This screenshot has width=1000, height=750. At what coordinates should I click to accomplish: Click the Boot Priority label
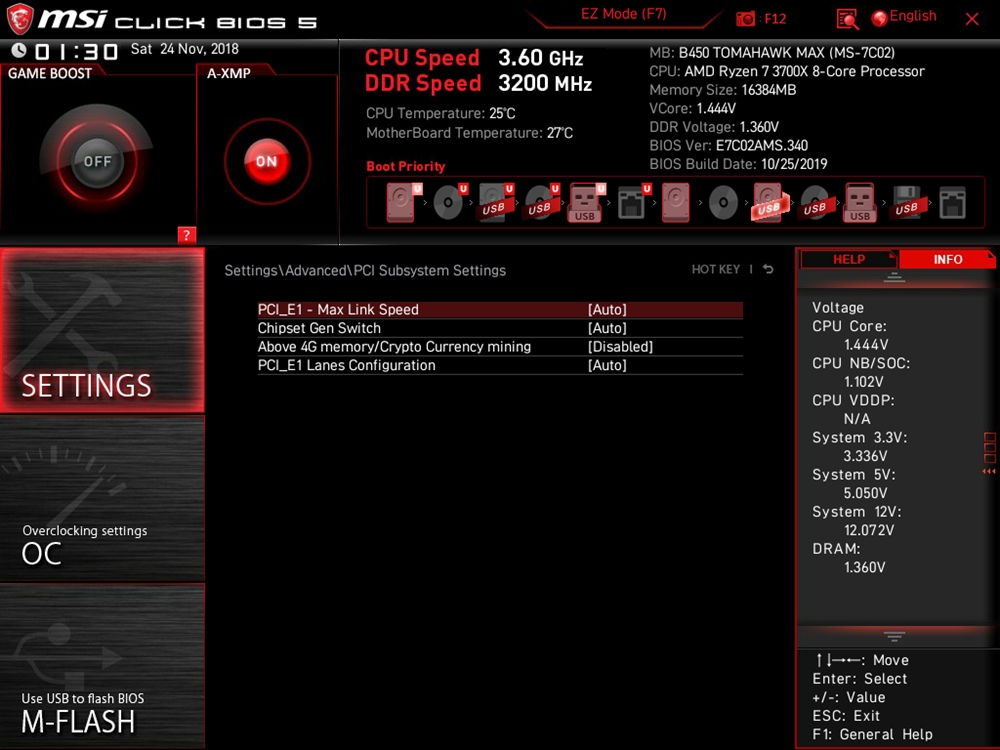pos(406,166)
